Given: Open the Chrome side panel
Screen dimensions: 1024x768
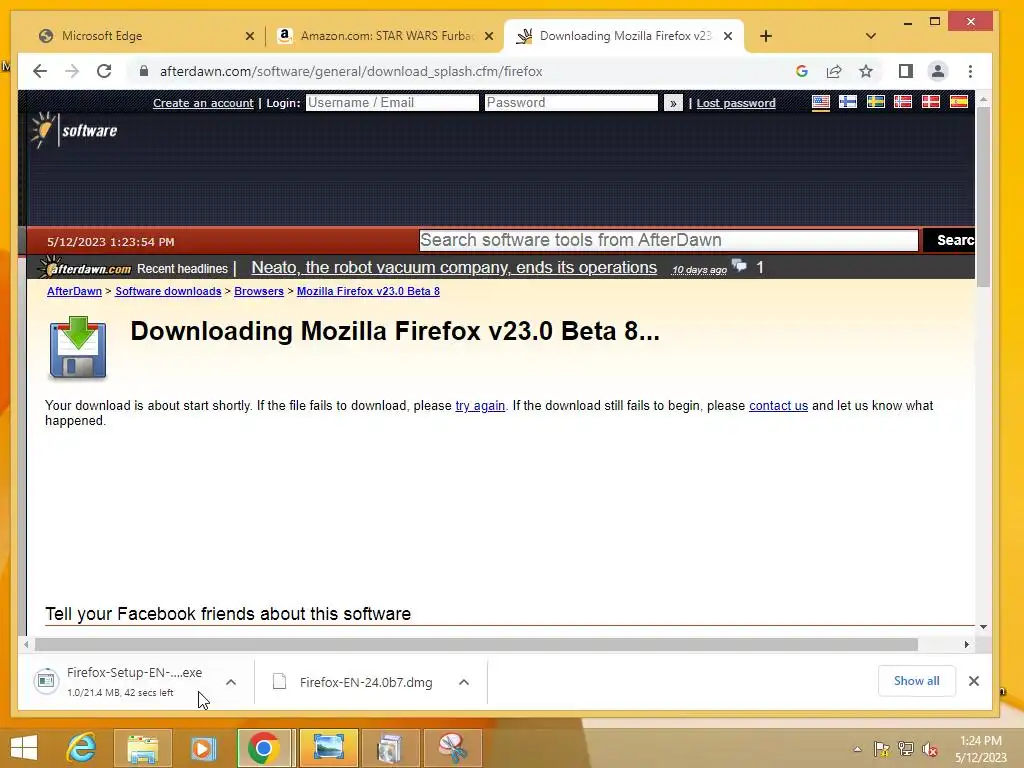Looking at the screenshot, I should 906,71.
